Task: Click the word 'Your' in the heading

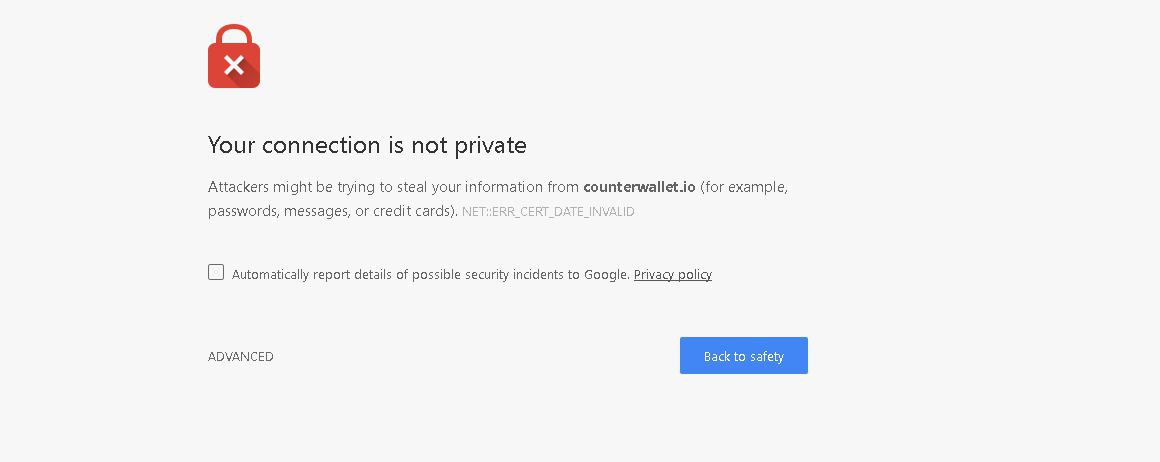Action: 232,145
